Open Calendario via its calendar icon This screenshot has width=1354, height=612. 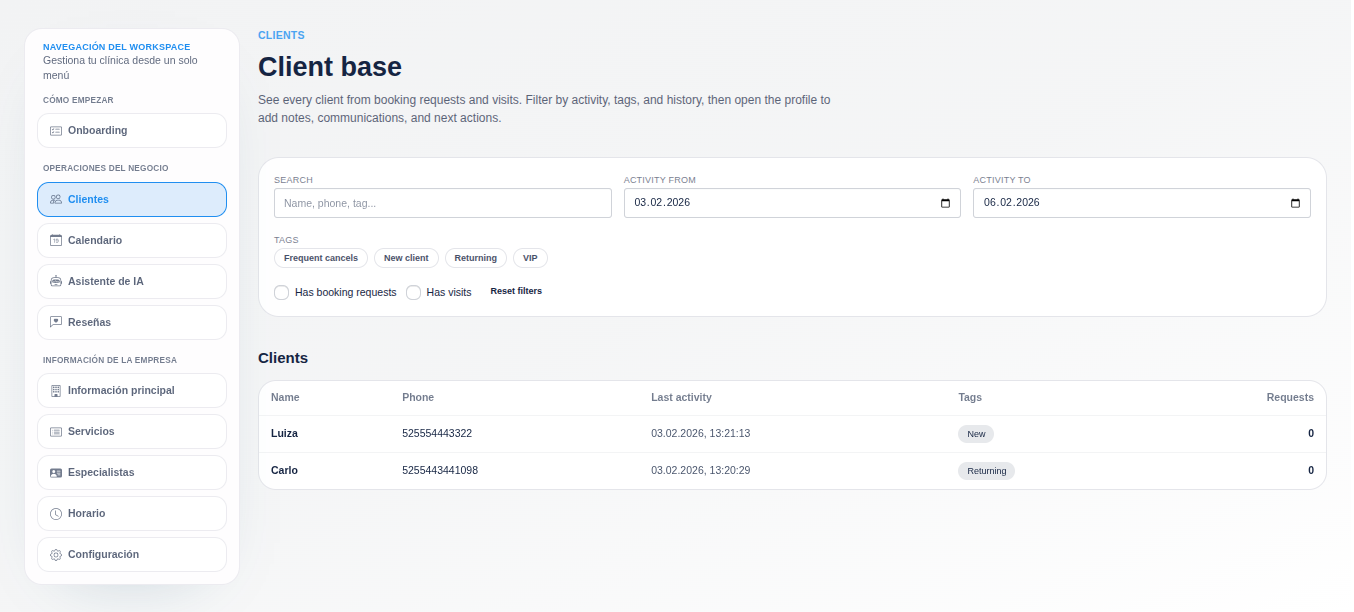(x=56, y=241)
